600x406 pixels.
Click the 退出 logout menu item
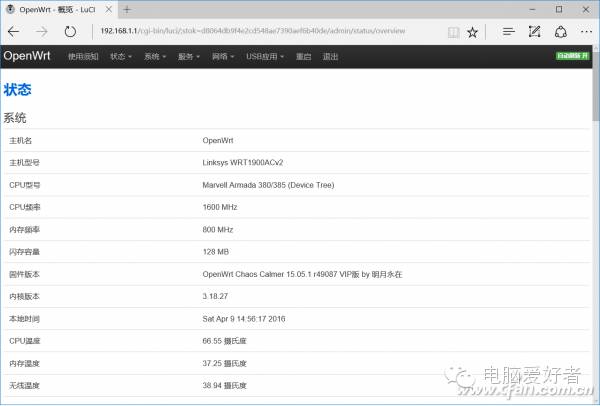(330, 57)
